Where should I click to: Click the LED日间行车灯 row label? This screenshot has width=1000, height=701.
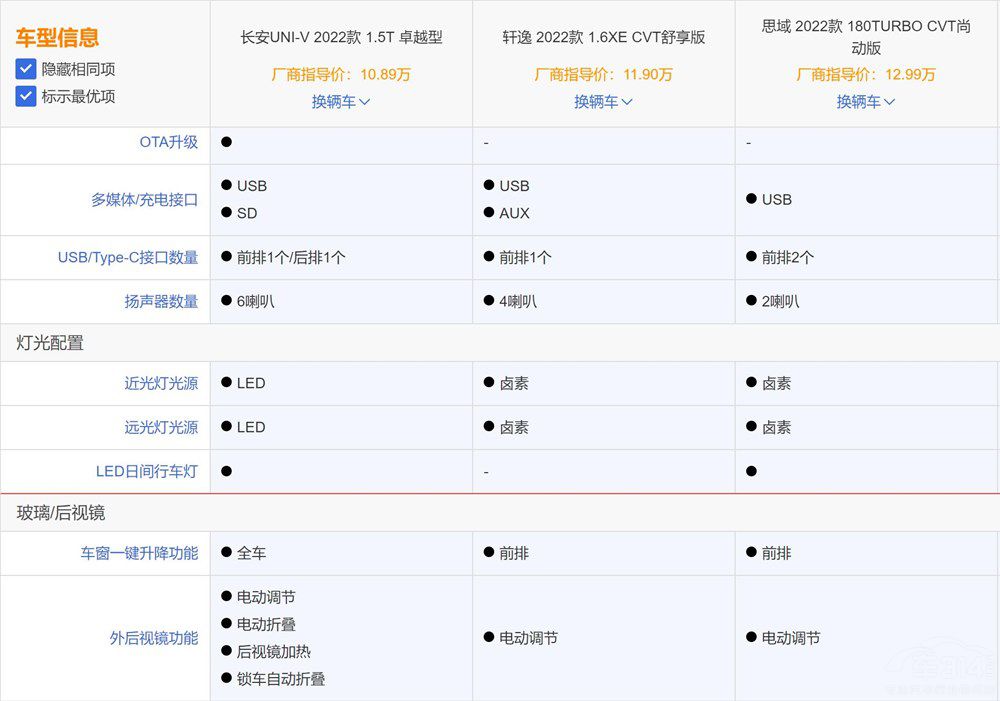(146, 471)
